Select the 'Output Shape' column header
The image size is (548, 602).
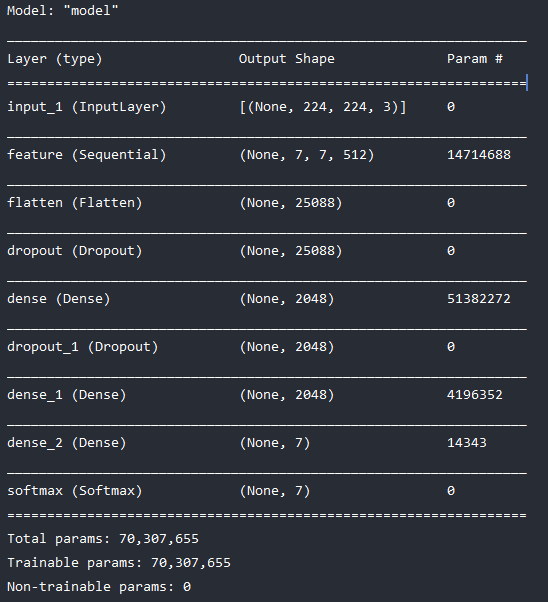(x=286, y=59)
